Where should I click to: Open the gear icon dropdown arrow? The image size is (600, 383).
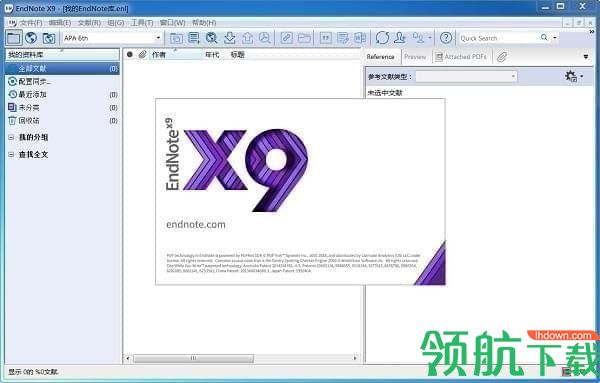(x=582, y=76)
